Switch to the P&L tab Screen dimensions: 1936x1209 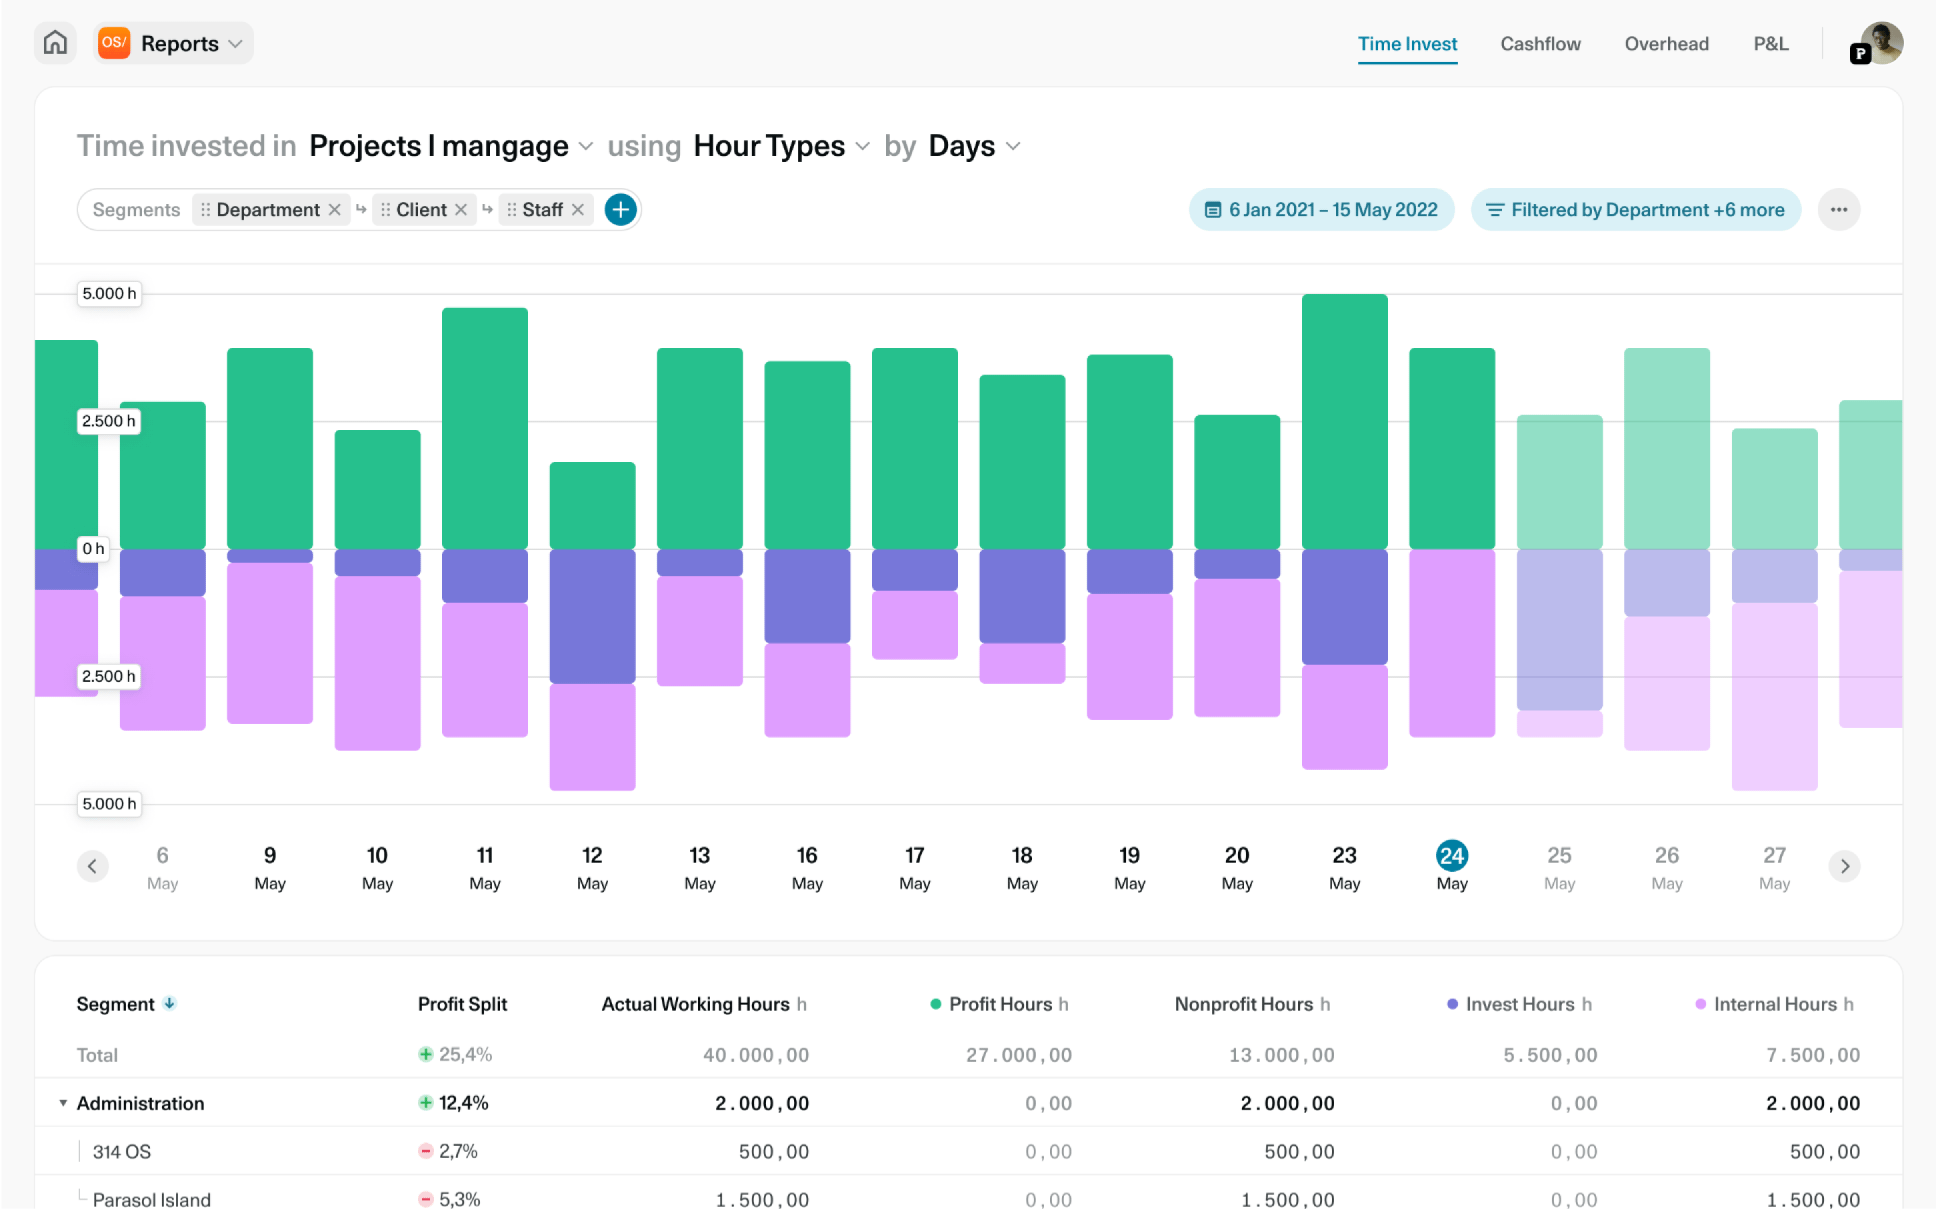point(1770,44)
